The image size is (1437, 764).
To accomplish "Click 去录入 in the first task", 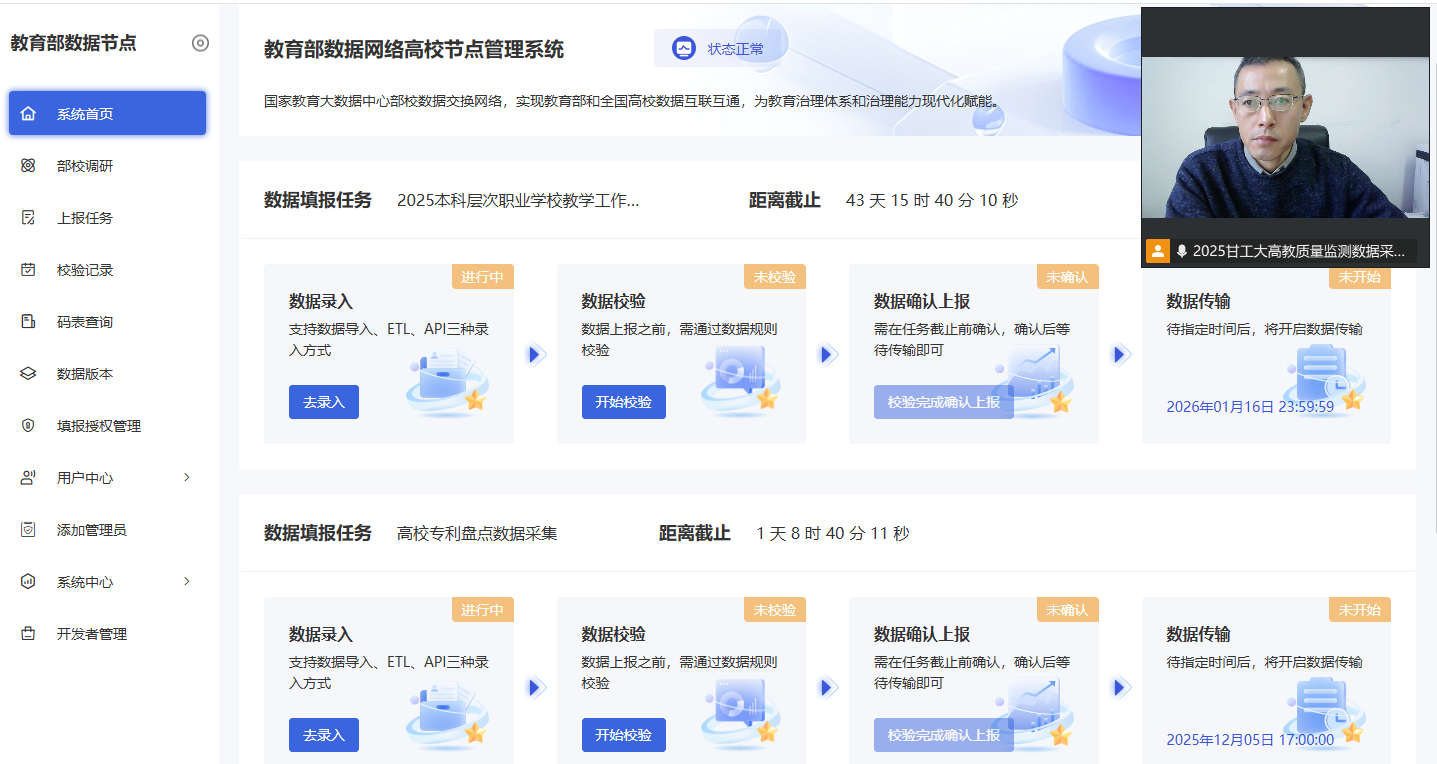I will 323,402.
